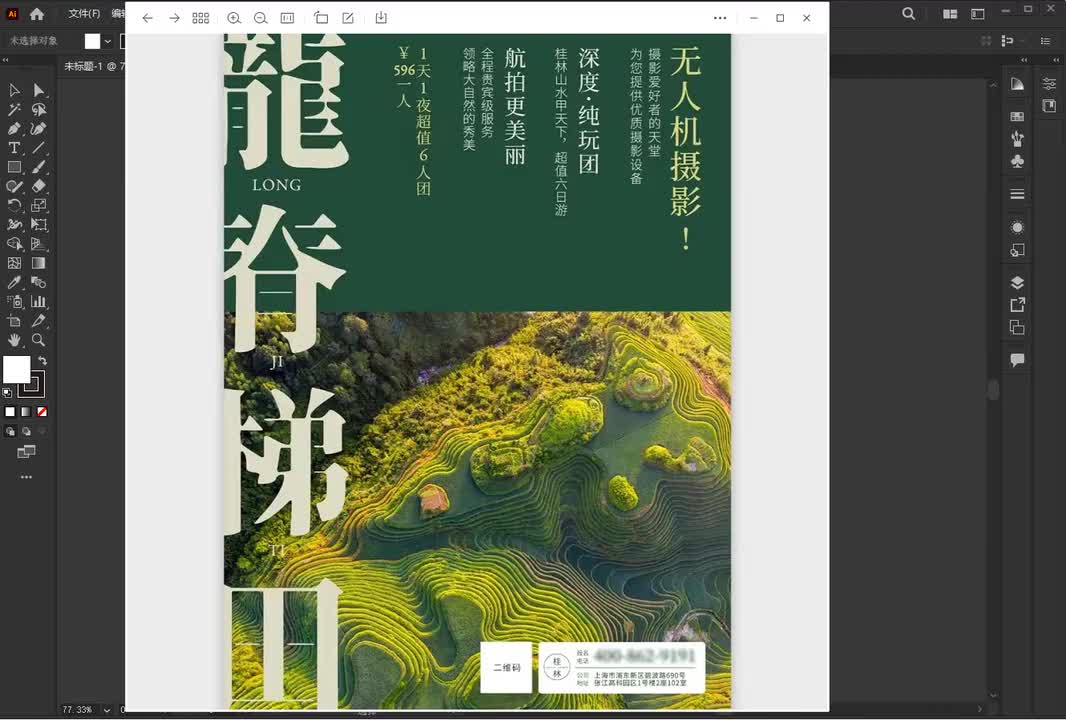Select the Column Graph tool
Screen dimensions: 1066x720
tap(39, 301)
